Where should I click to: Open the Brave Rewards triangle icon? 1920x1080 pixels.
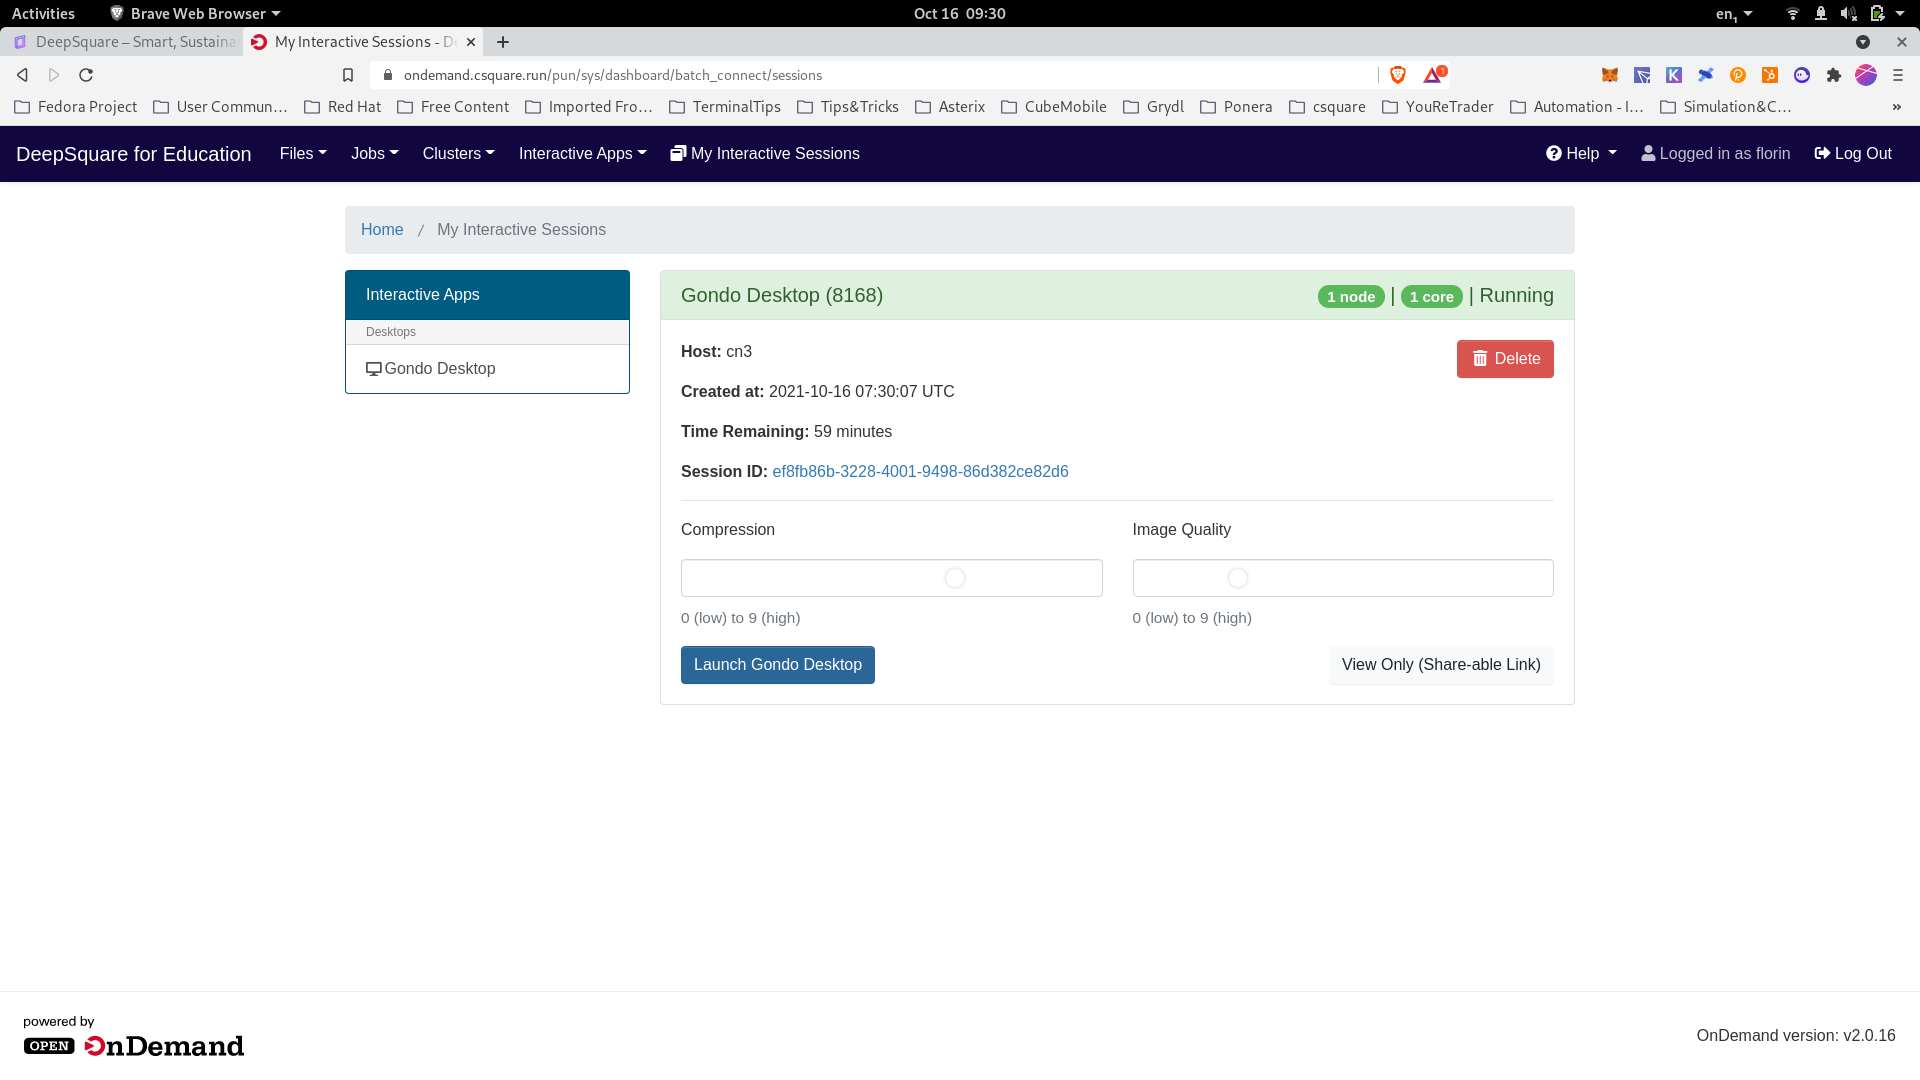coord(1434,75)
